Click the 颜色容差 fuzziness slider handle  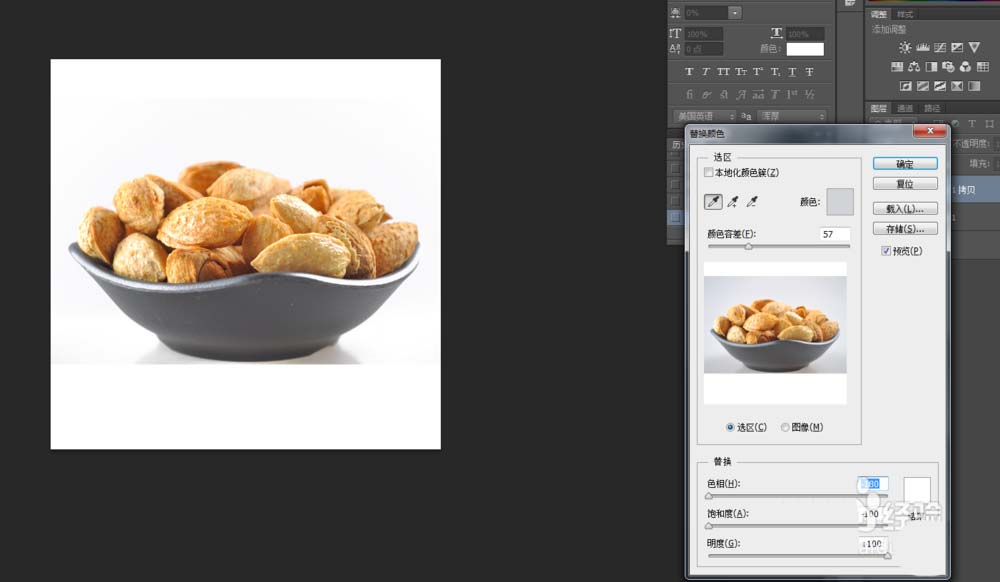[749, 246]
